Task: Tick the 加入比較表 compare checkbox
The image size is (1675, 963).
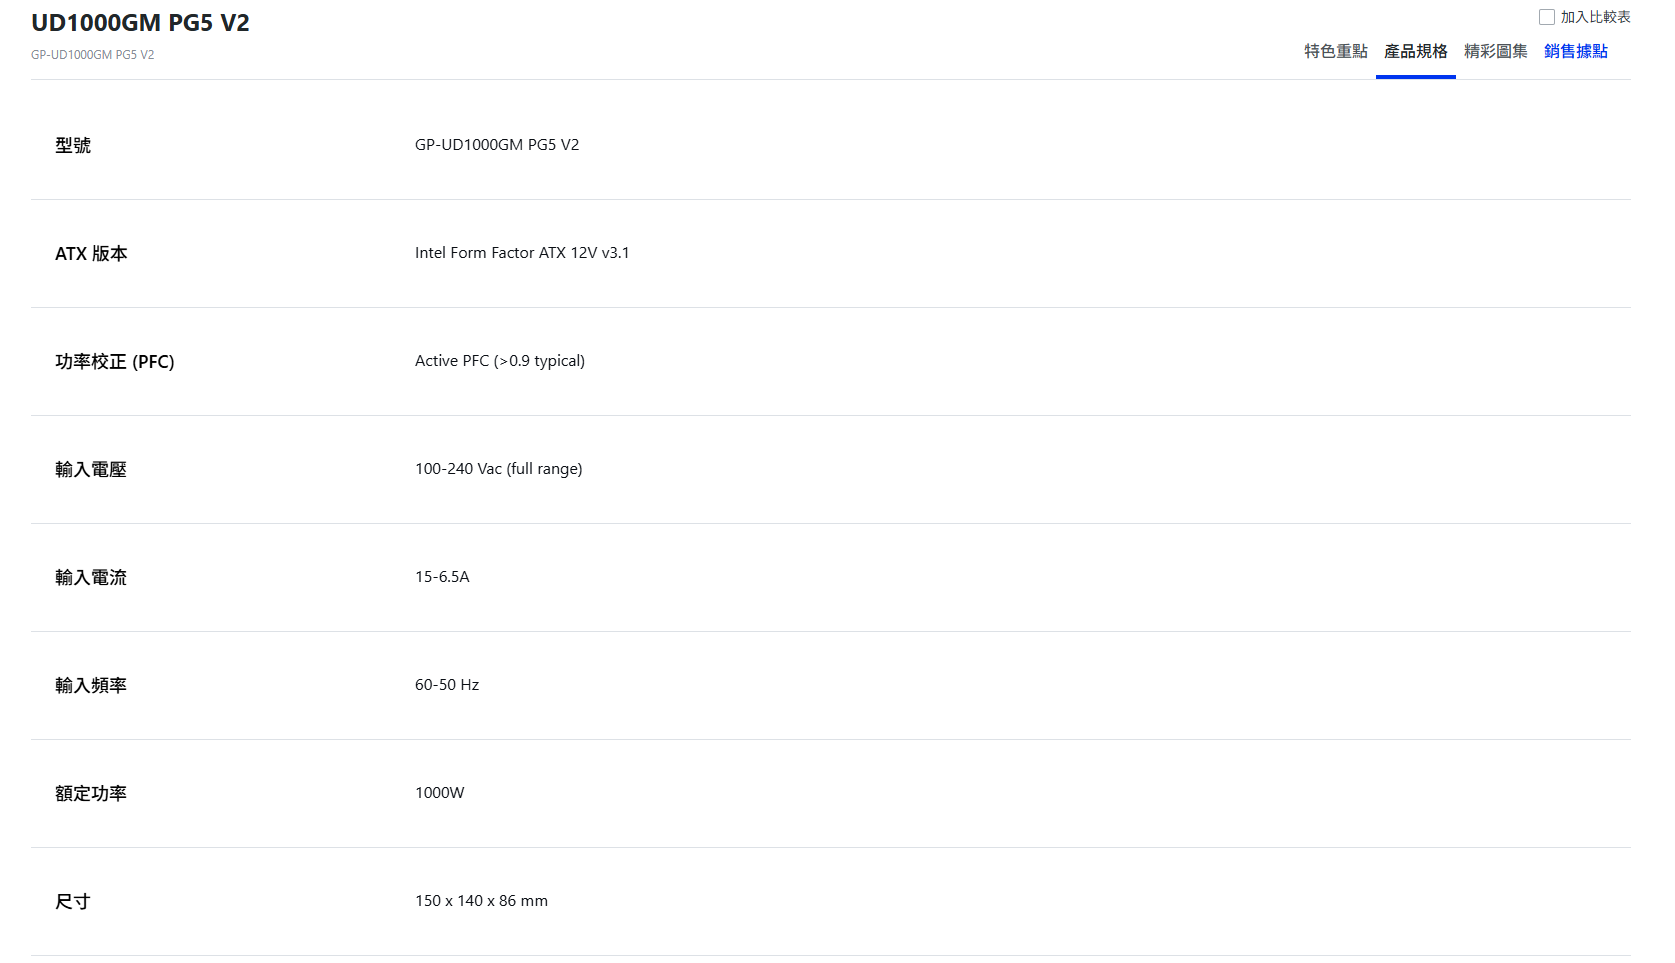Action: pyautogui.click(x=1547, y=17)
